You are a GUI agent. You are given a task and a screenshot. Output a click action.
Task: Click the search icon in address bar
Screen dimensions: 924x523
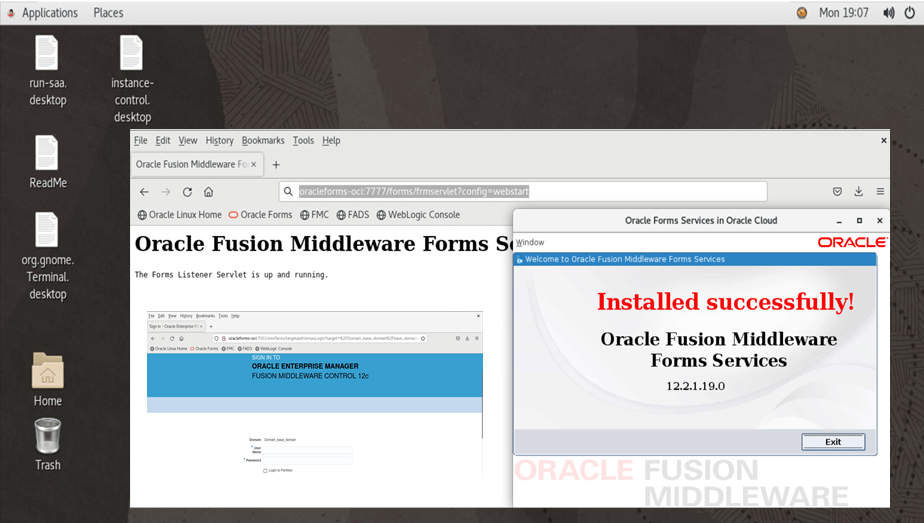288,191
